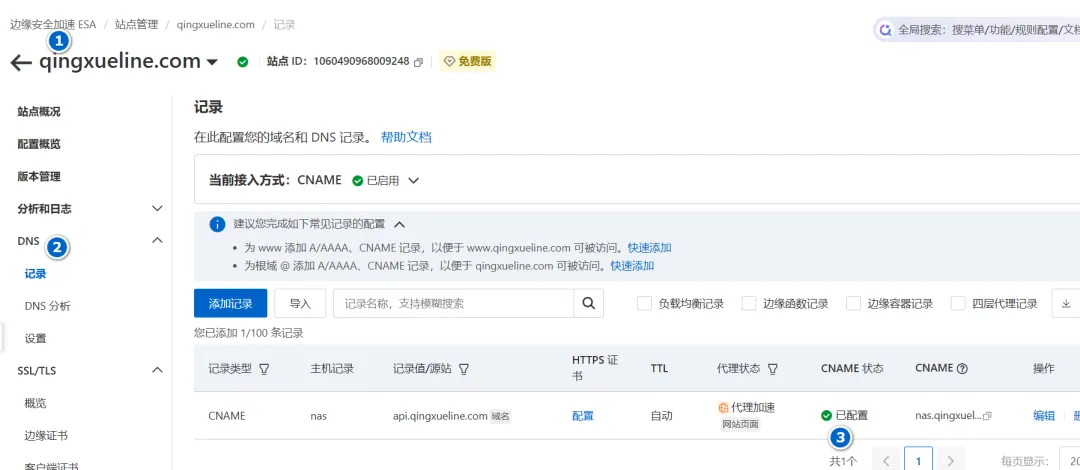Open 设置 under DNS in sidebar
The image size is (1080, 470).
tap(35, 338)
